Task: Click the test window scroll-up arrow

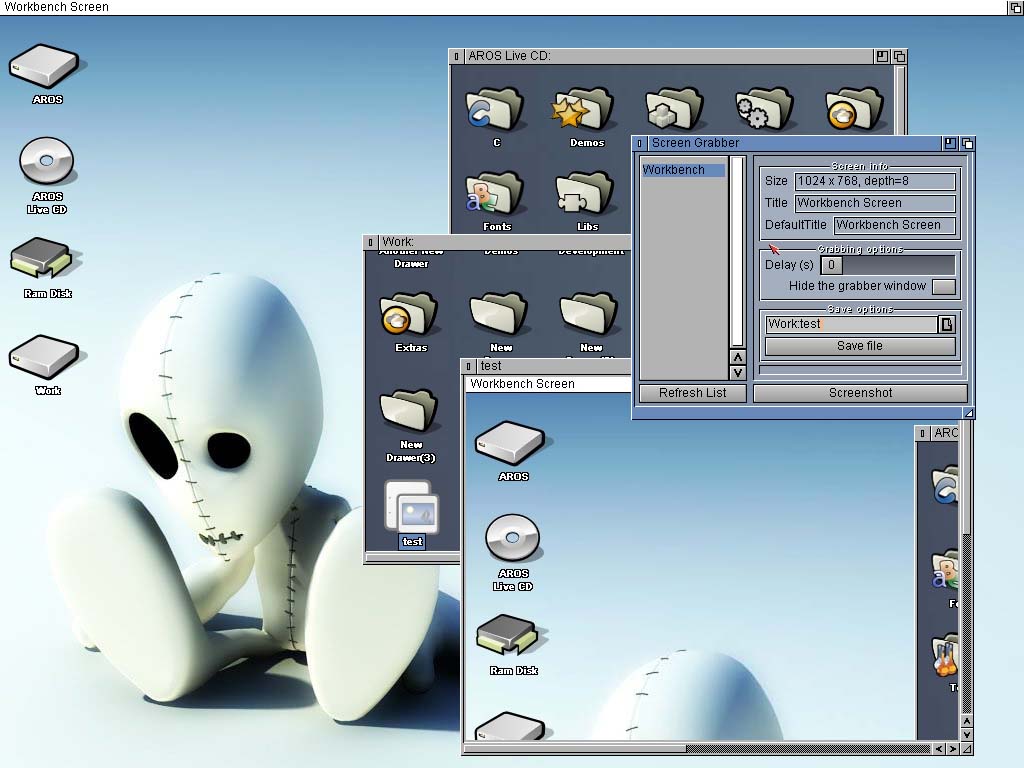Action: 967,721
